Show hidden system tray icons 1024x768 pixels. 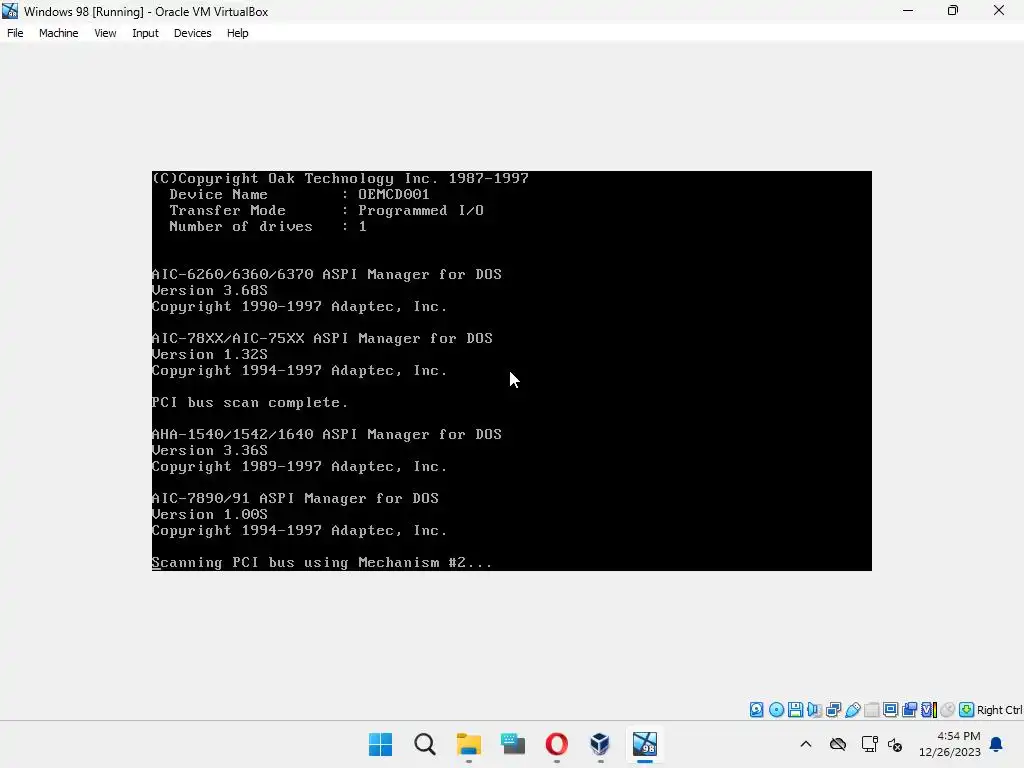click(x=806, y=744)
